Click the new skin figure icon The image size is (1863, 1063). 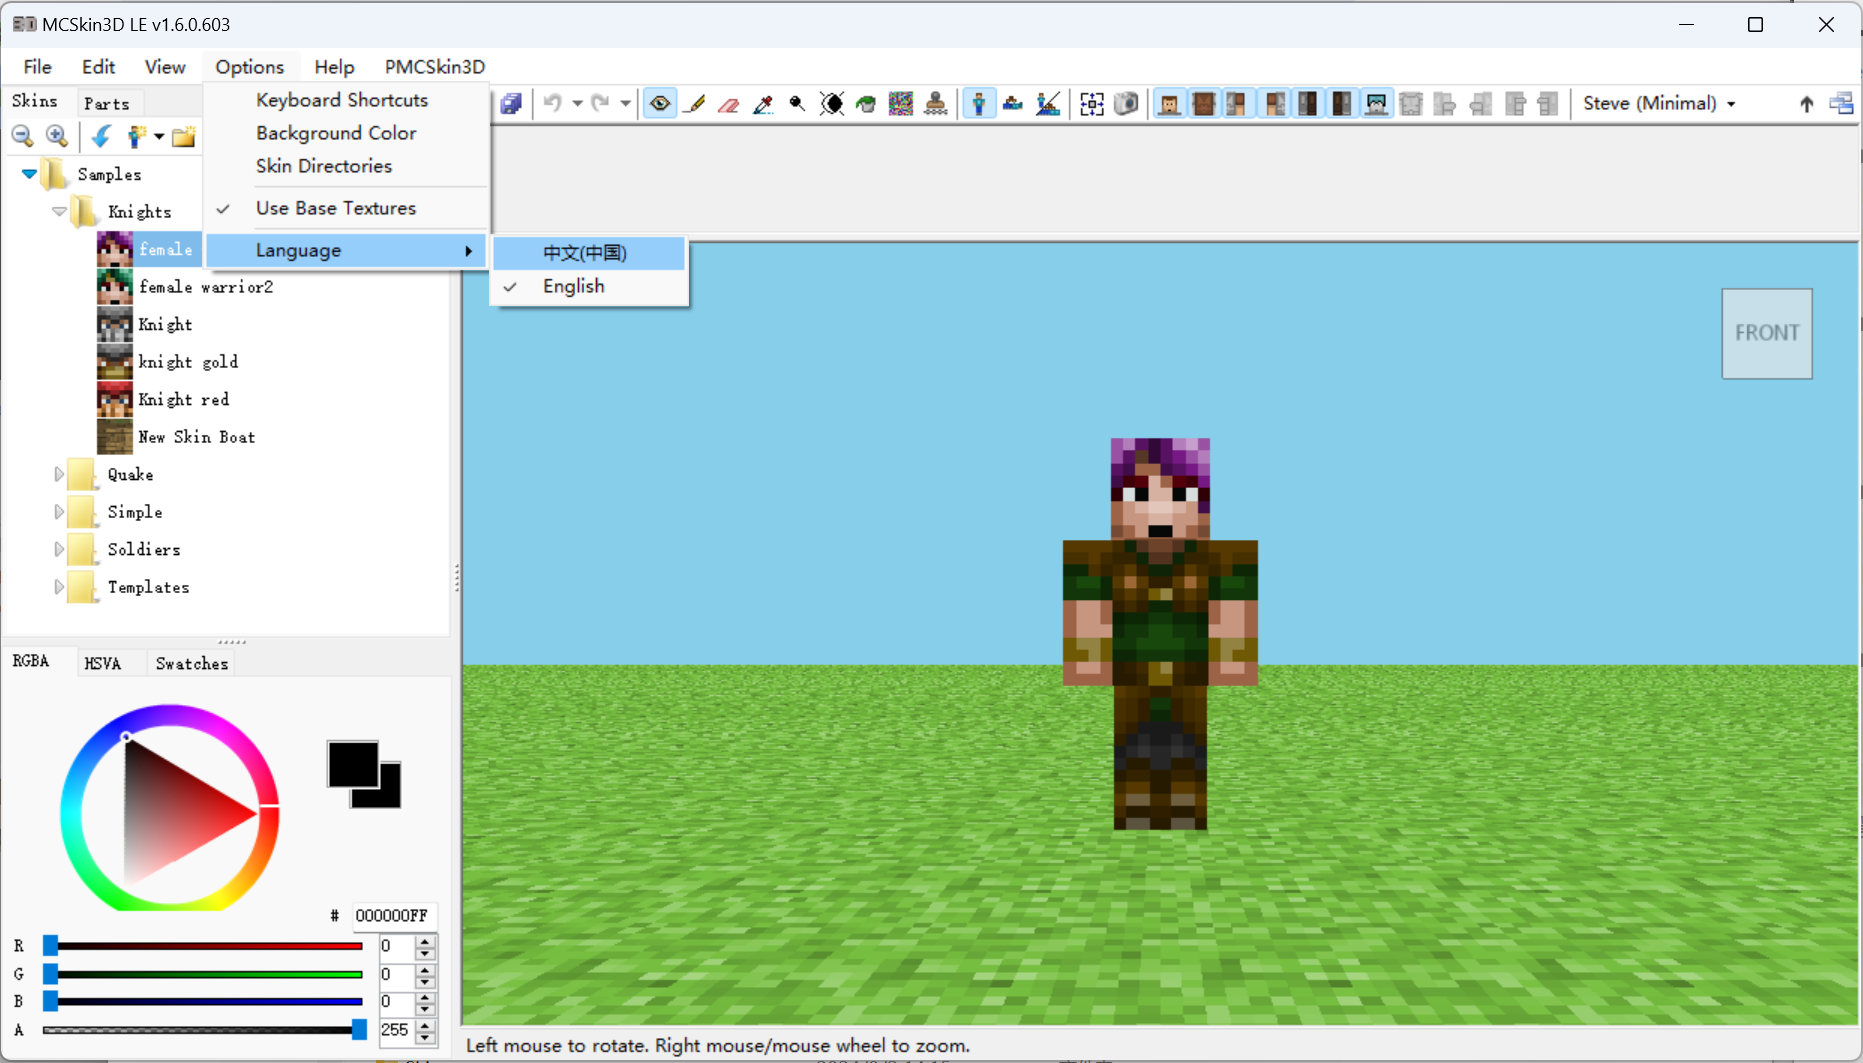(x=136, y=137)
